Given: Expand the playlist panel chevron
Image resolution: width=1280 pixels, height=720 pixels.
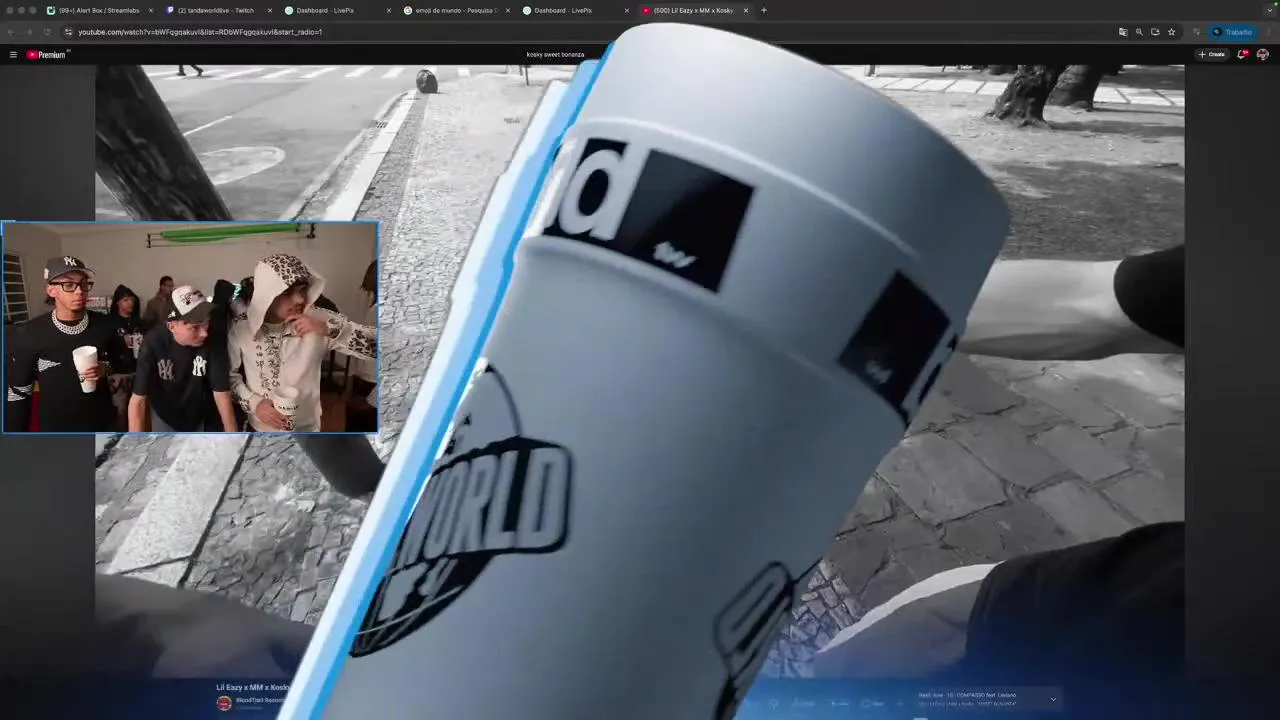Looking at the screenshot, I should tap(1053, 699).
